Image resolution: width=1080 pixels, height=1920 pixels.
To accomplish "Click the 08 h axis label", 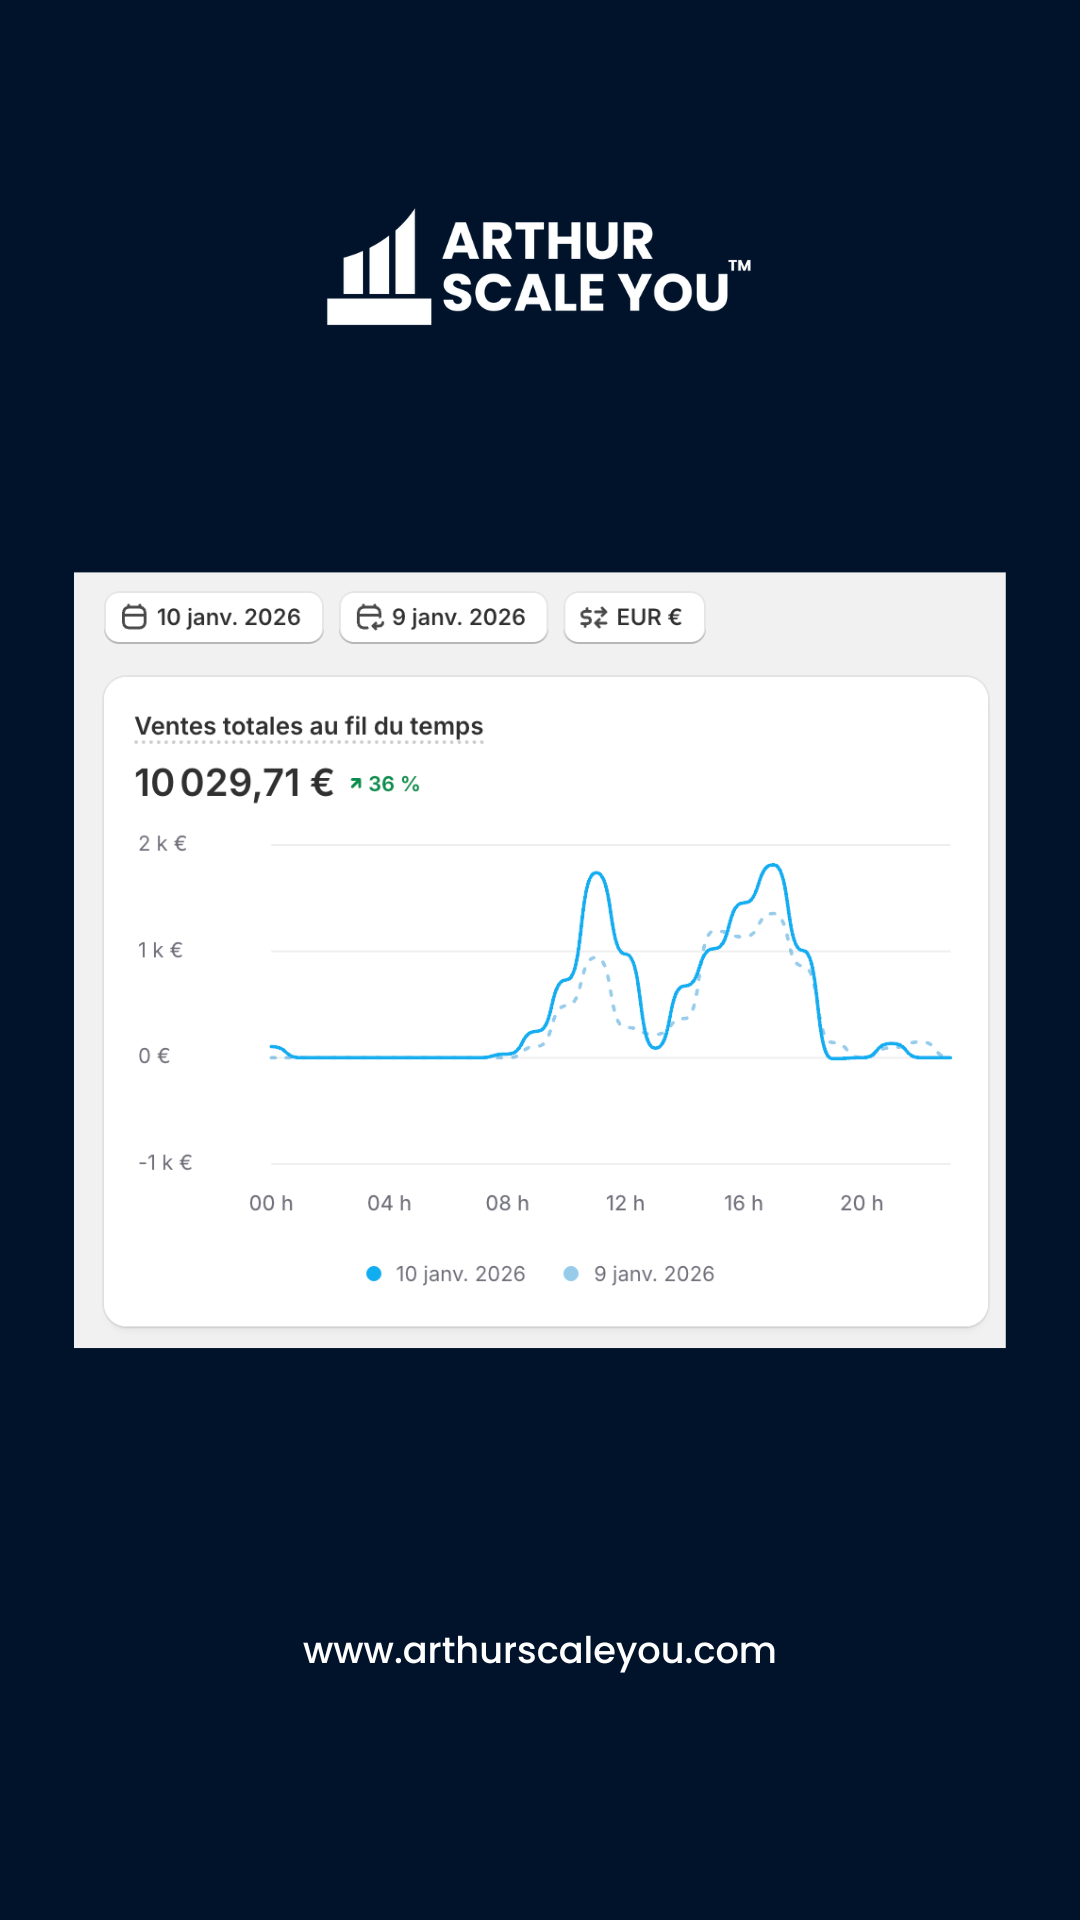I will tap(507, 1203).
